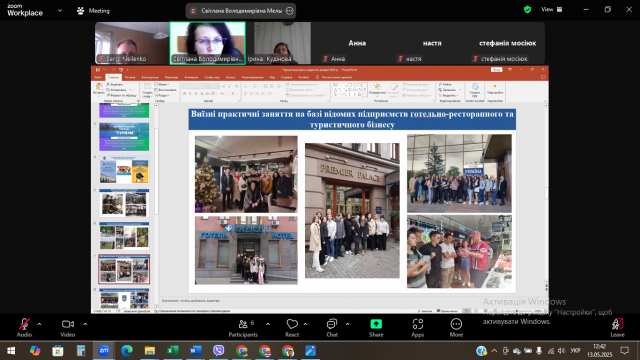The image size is (640, 360).
Task: Select participant tile стефанія мосіюк
Action: click(507, 43)
